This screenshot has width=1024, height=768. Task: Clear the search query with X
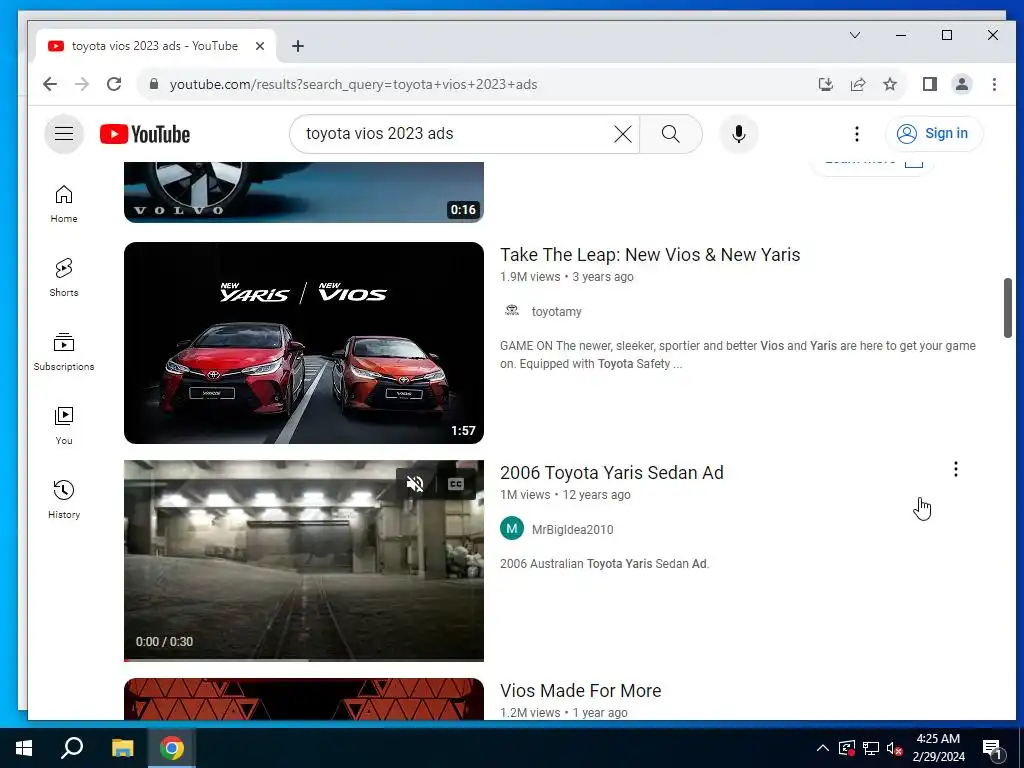(x=623, y=134)
